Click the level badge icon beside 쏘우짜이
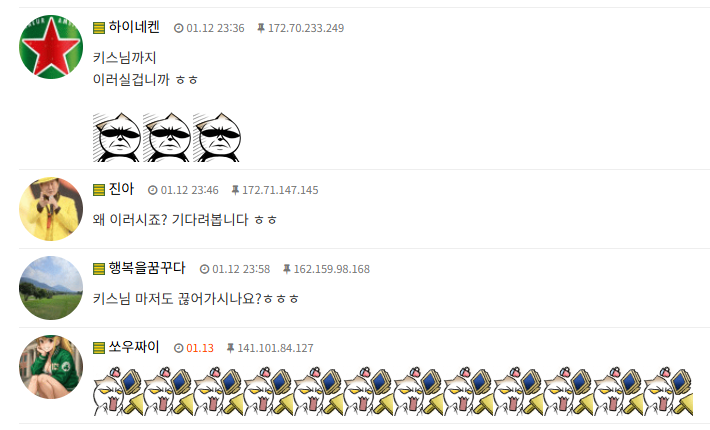Viewport: 710px width, 430px height. (x=99, y=348)
